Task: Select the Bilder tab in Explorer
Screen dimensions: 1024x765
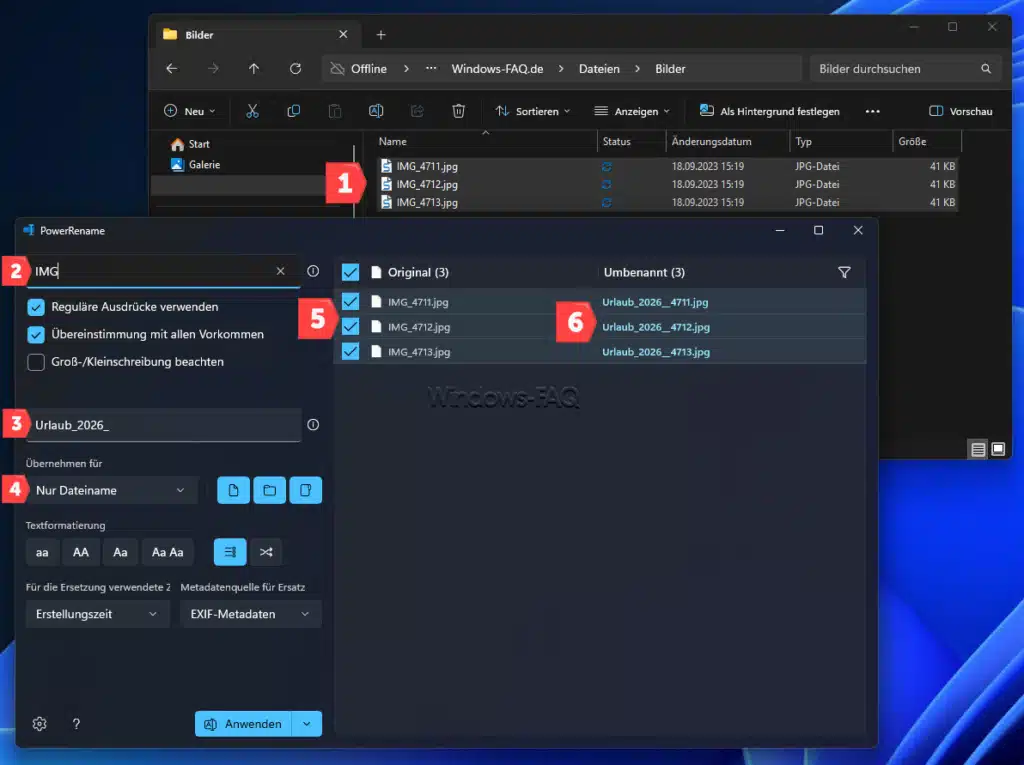Action: click(255, 35)
